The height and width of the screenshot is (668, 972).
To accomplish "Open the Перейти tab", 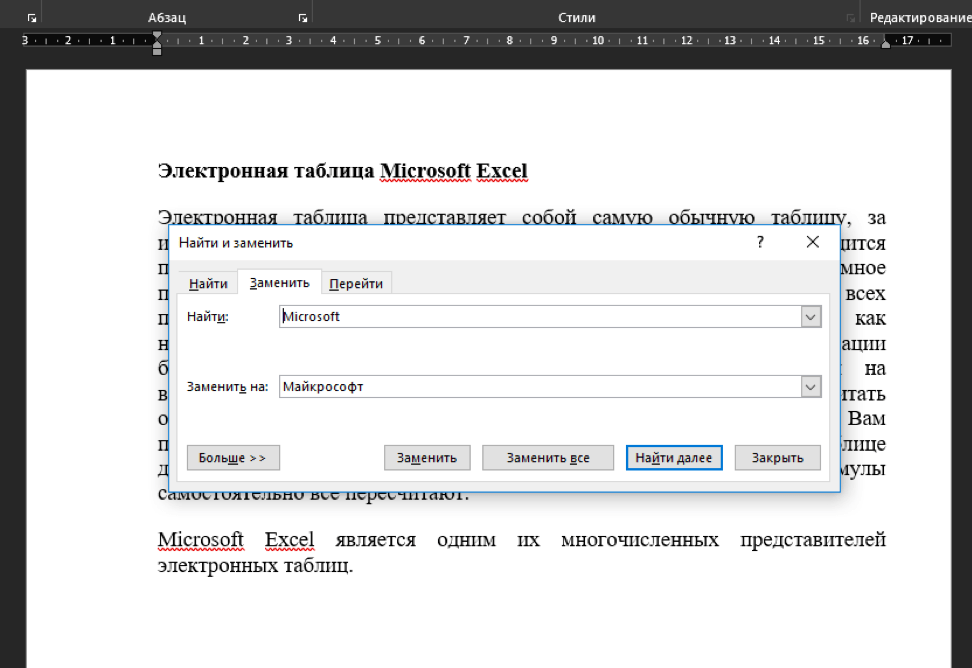I will pos(356,283).
